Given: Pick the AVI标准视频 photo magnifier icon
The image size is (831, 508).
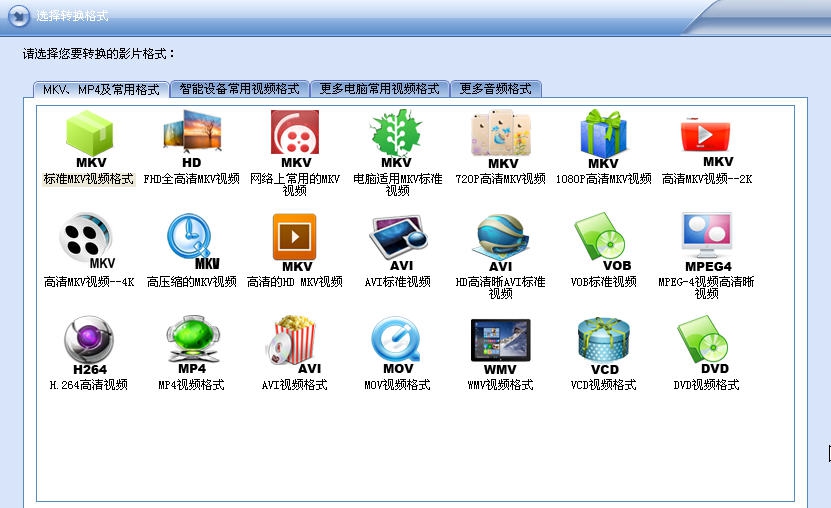Looking at the screenshot, I should (x=397, y=243).
